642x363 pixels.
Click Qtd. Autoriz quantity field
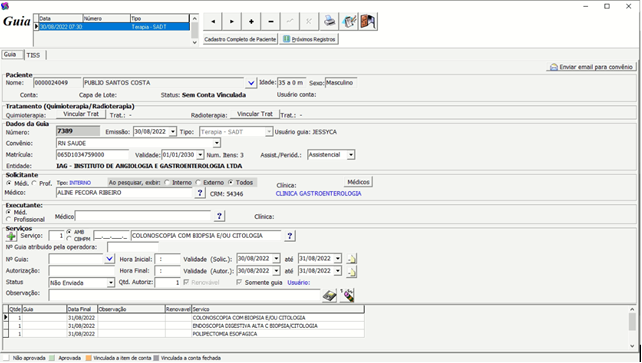coord(167,283)
